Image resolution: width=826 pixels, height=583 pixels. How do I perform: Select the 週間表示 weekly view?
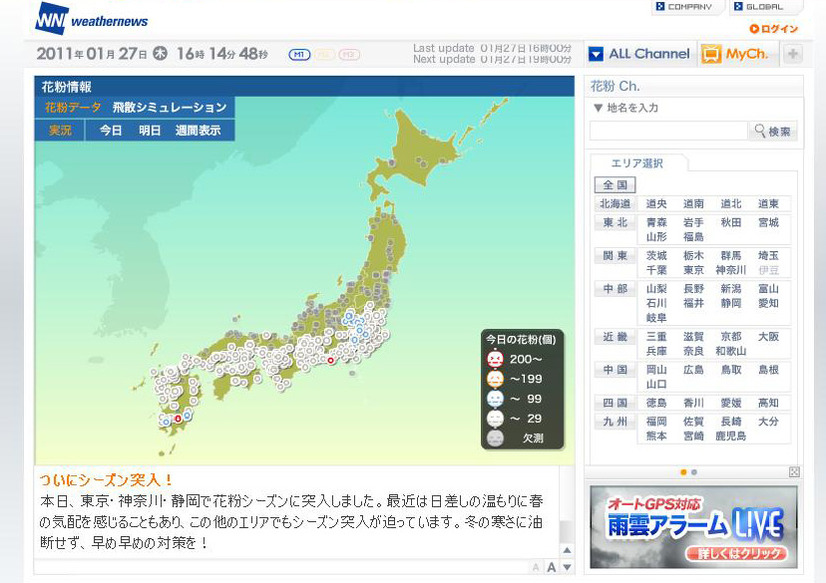pos(198,130)
